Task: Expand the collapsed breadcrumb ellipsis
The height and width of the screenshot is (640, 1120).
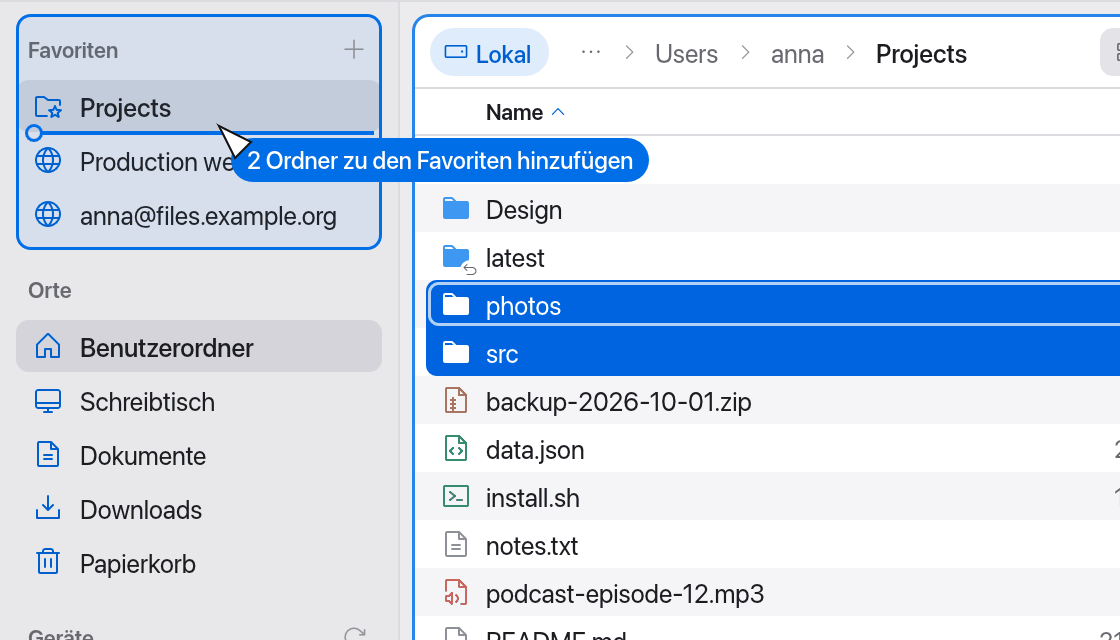Action: tap(591, 53)
